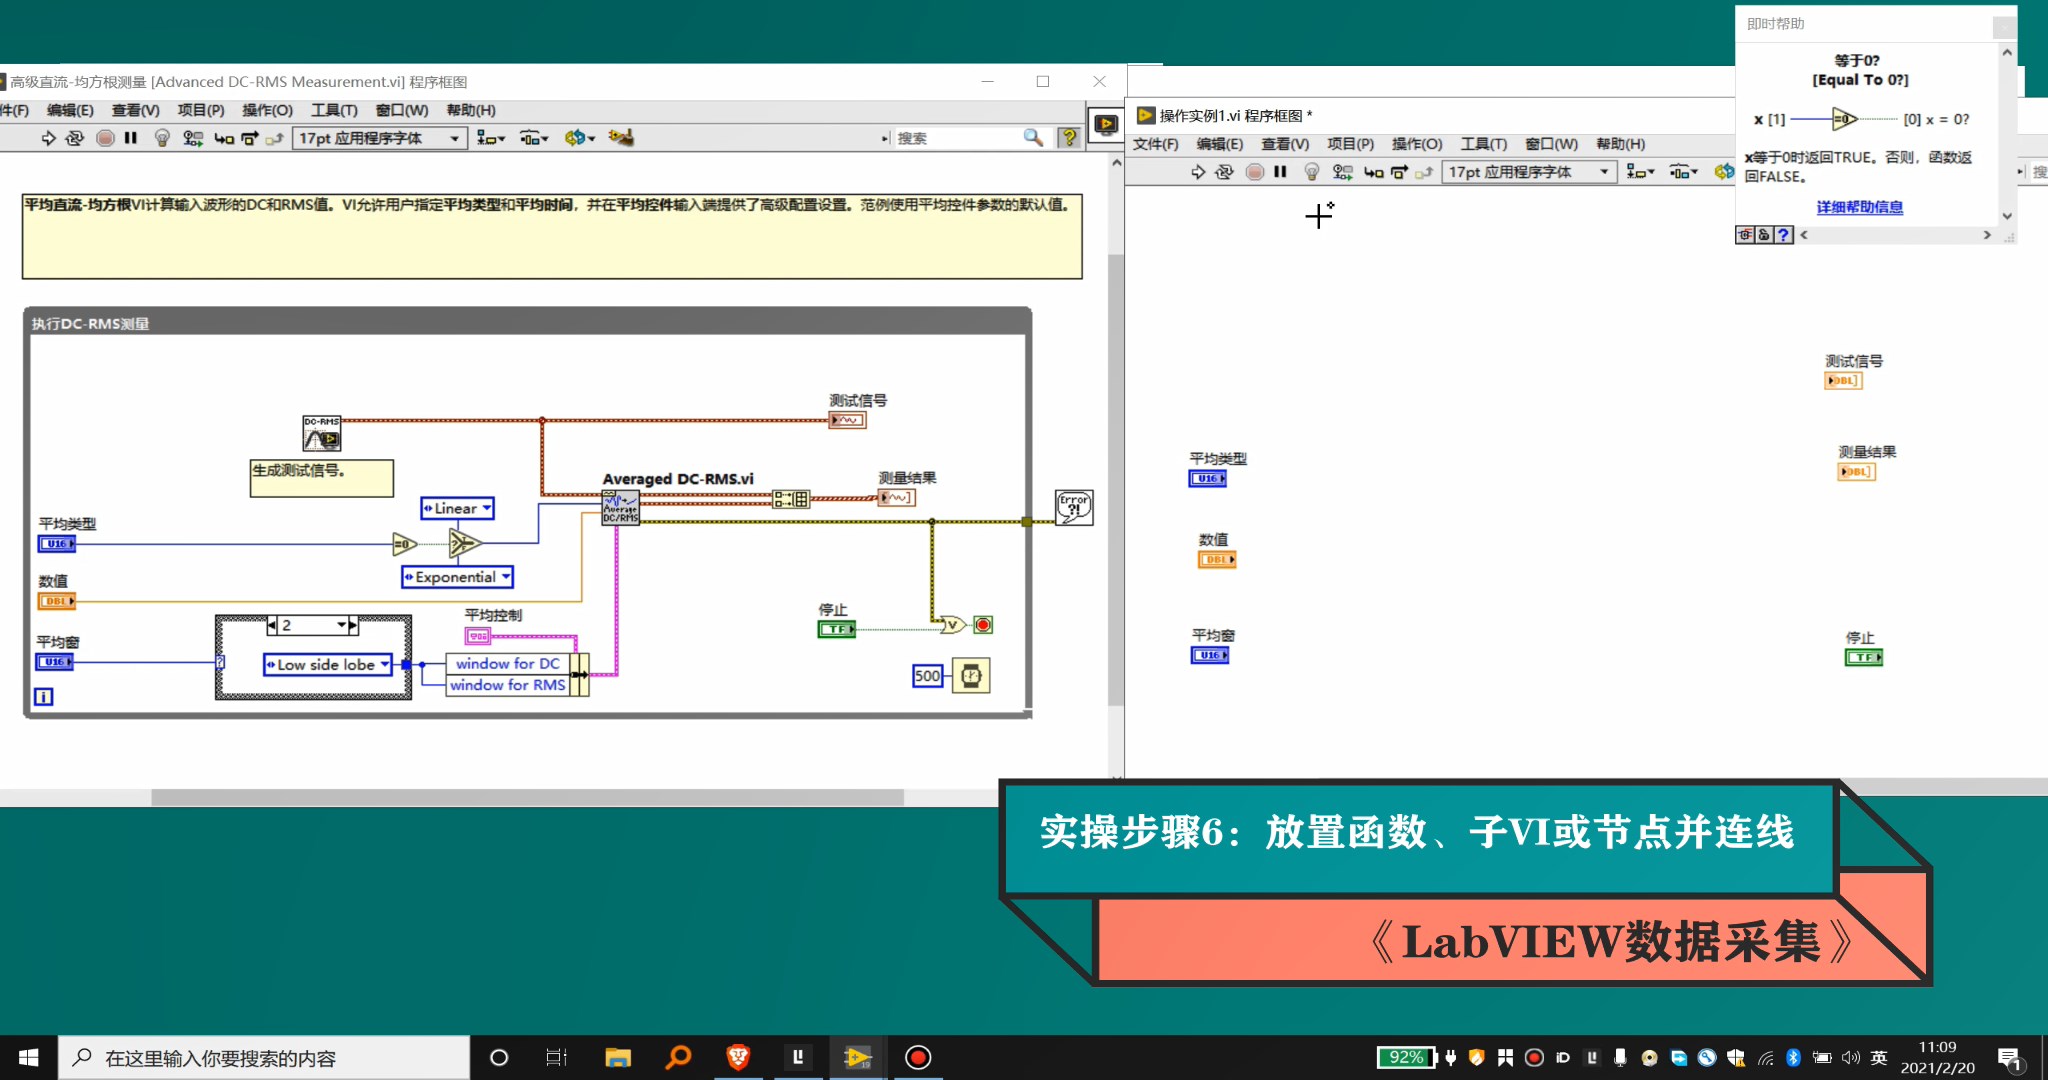Toggle Highlight Execution bulb in 操作实例1.vi toolbar
The image size is (2048, 1080).
click(1312, 172)
